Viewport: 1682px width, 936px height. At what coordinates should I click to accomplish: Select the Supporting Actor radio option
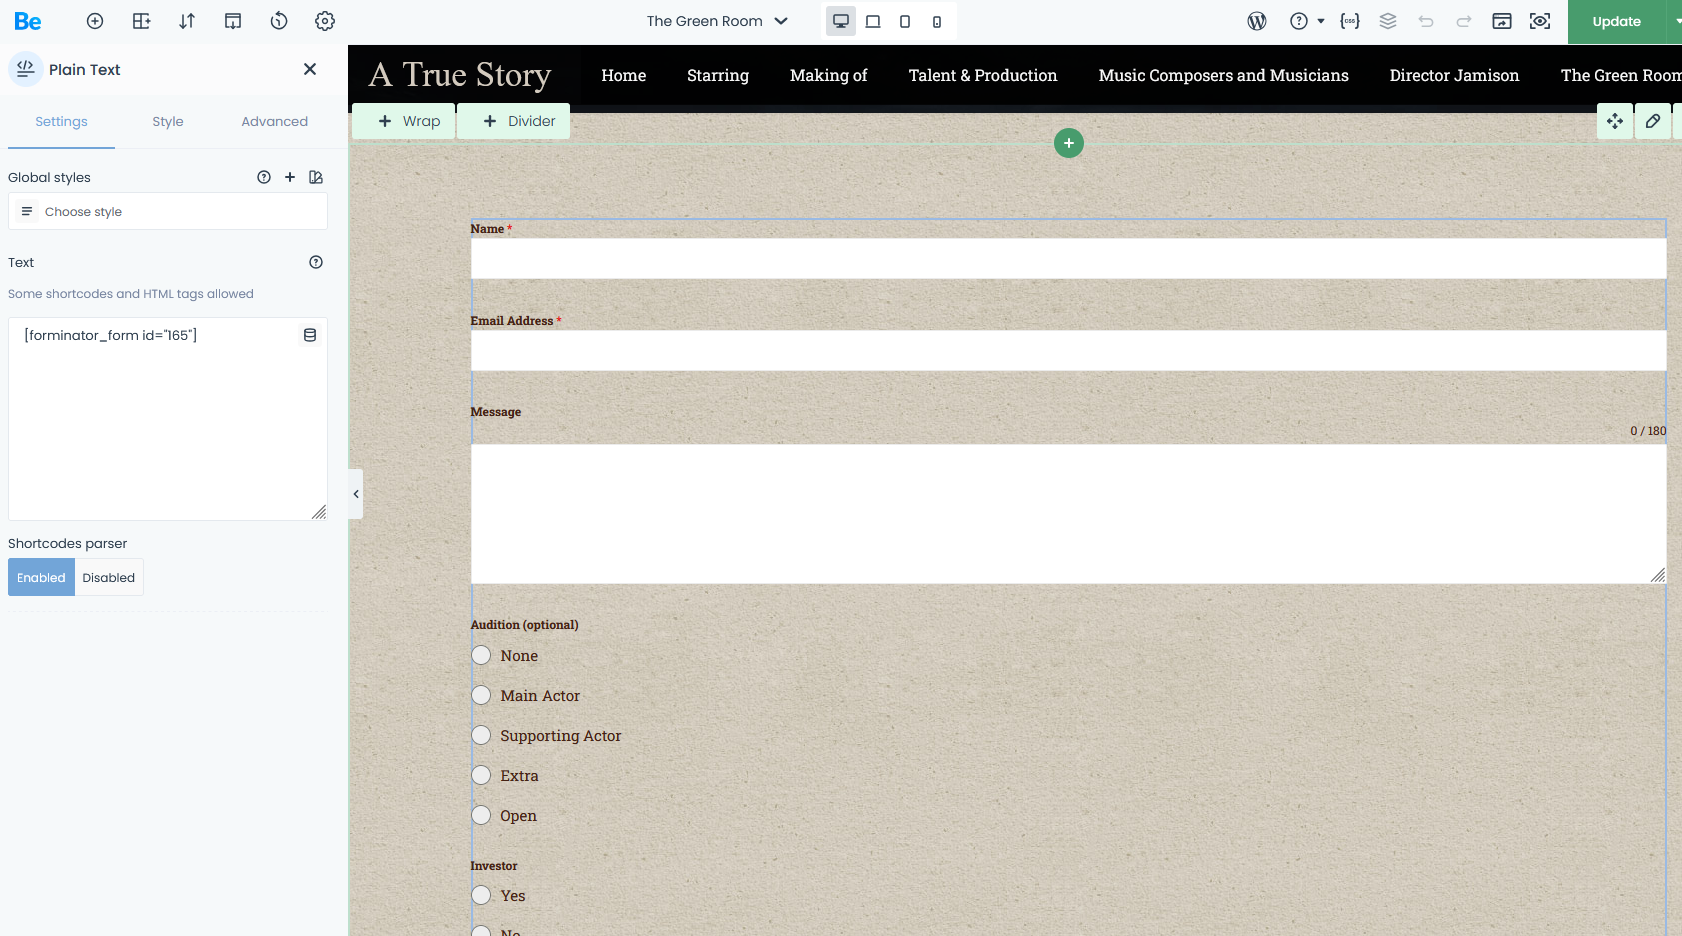(482, 735)
